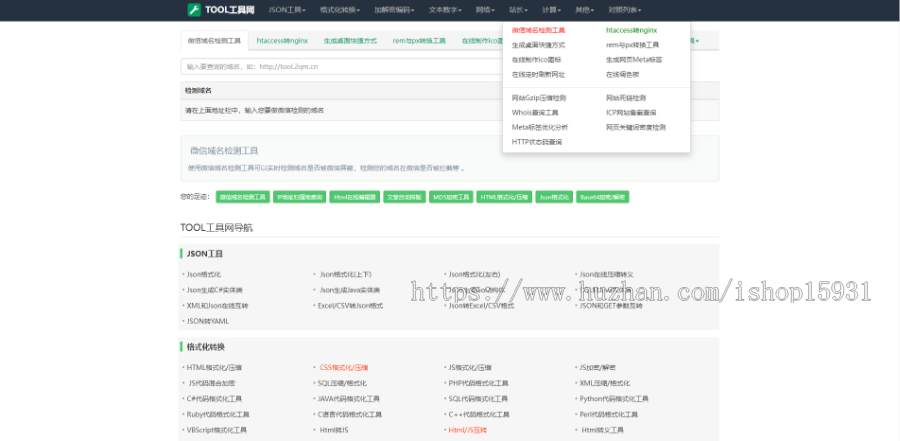The image size is (900, 441).
Task: Select 网站Gzip压缩检测 menu entry
Action: [539, 98]
